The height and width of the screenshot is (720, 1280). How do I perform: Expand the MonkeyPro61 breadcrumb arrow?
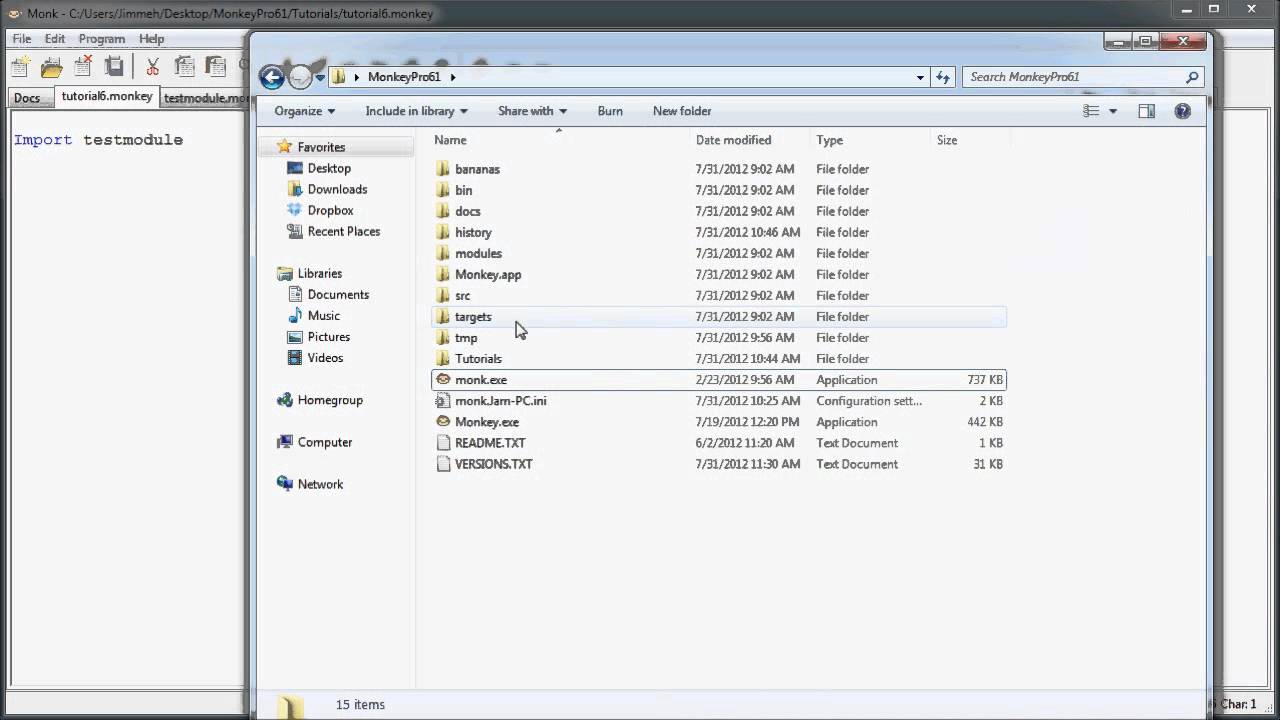click(453, 77)
